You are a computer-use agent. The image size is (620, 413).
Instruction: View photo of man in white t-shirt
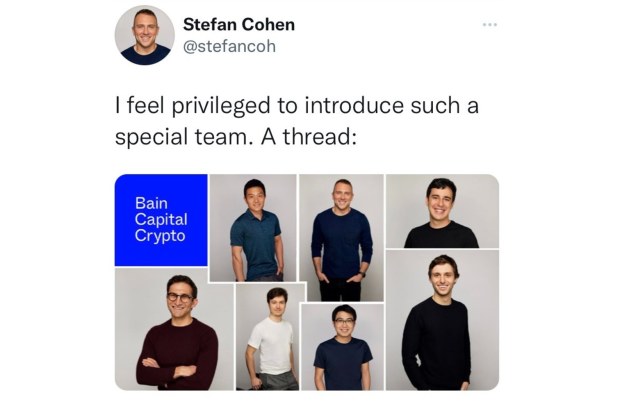271,337
